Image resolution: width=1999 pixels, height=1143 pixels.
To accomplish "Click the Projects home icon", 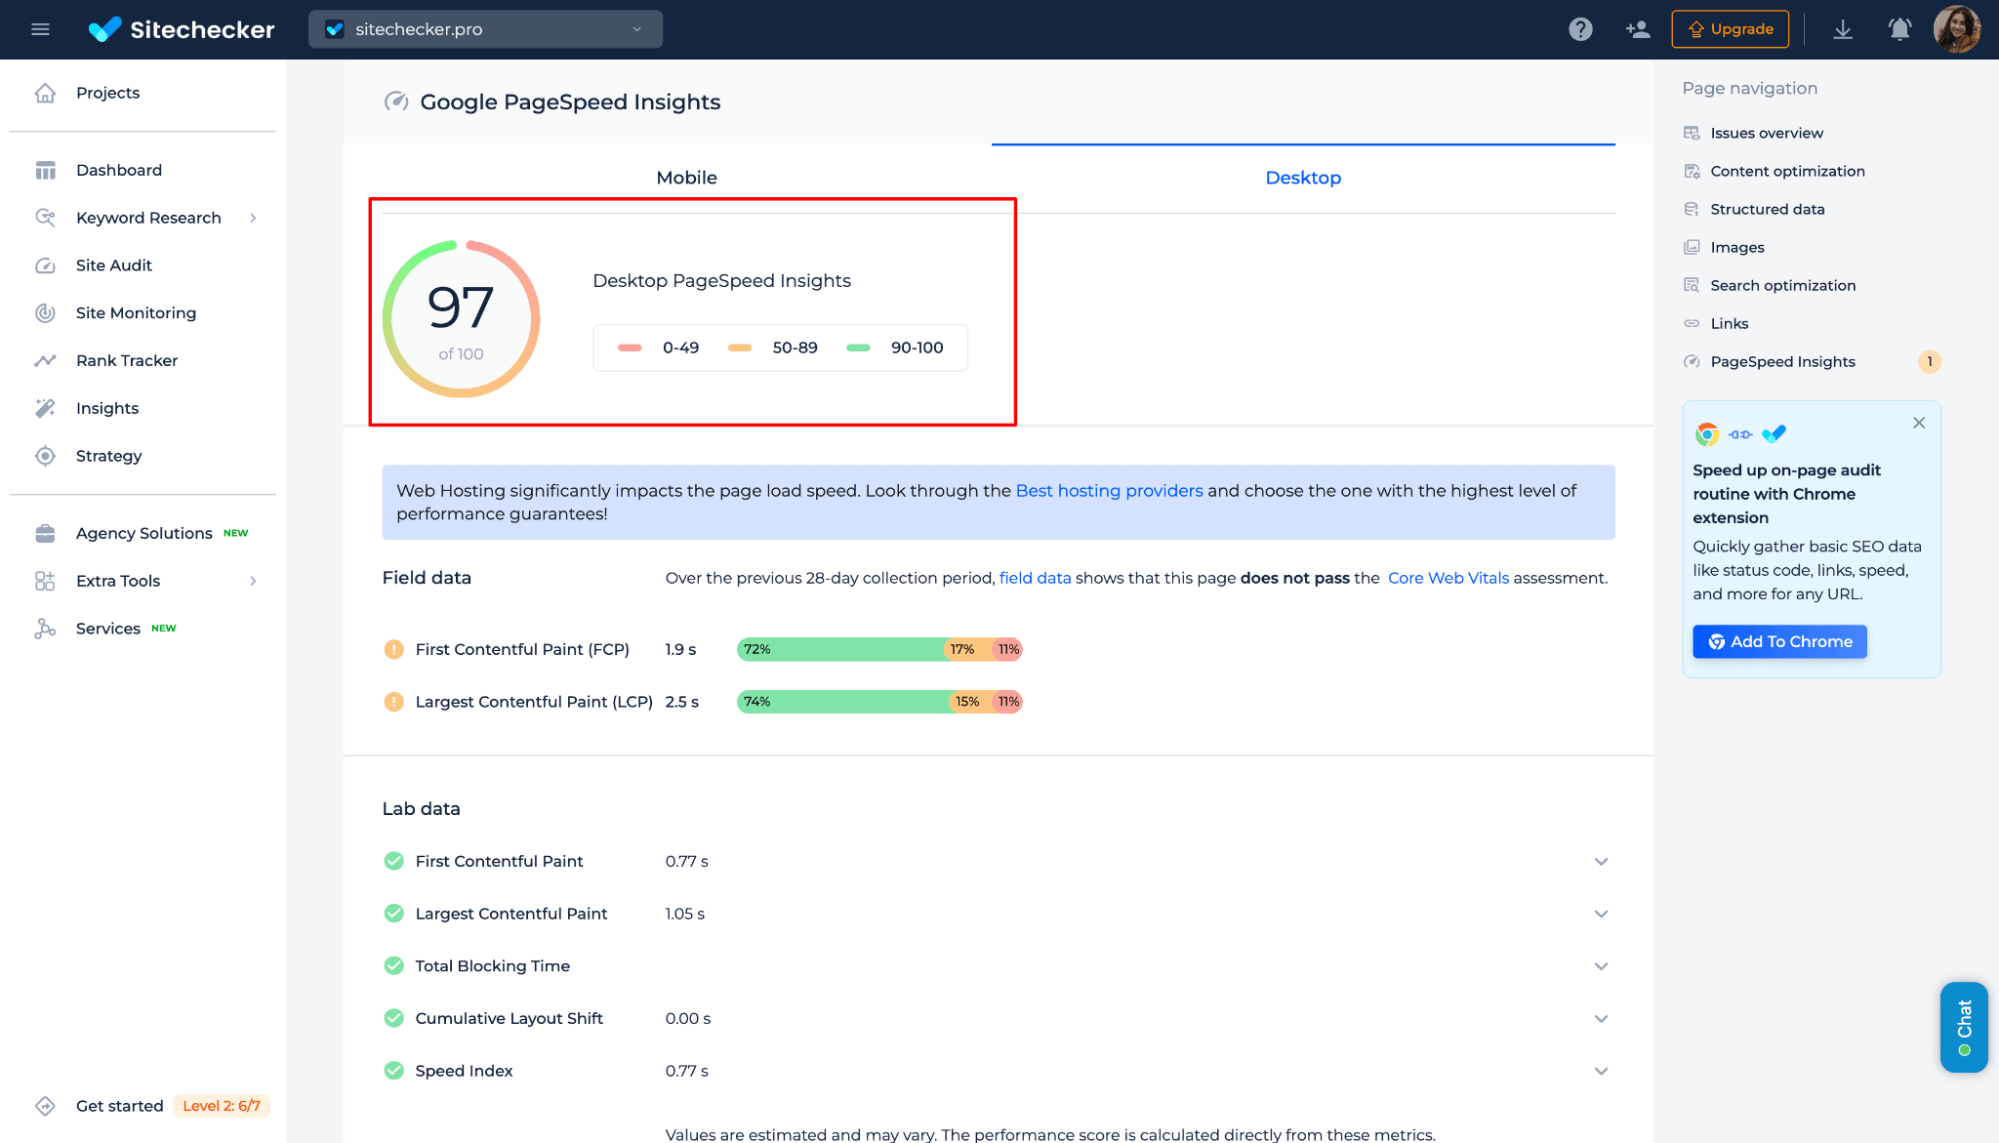I will 45,93.
